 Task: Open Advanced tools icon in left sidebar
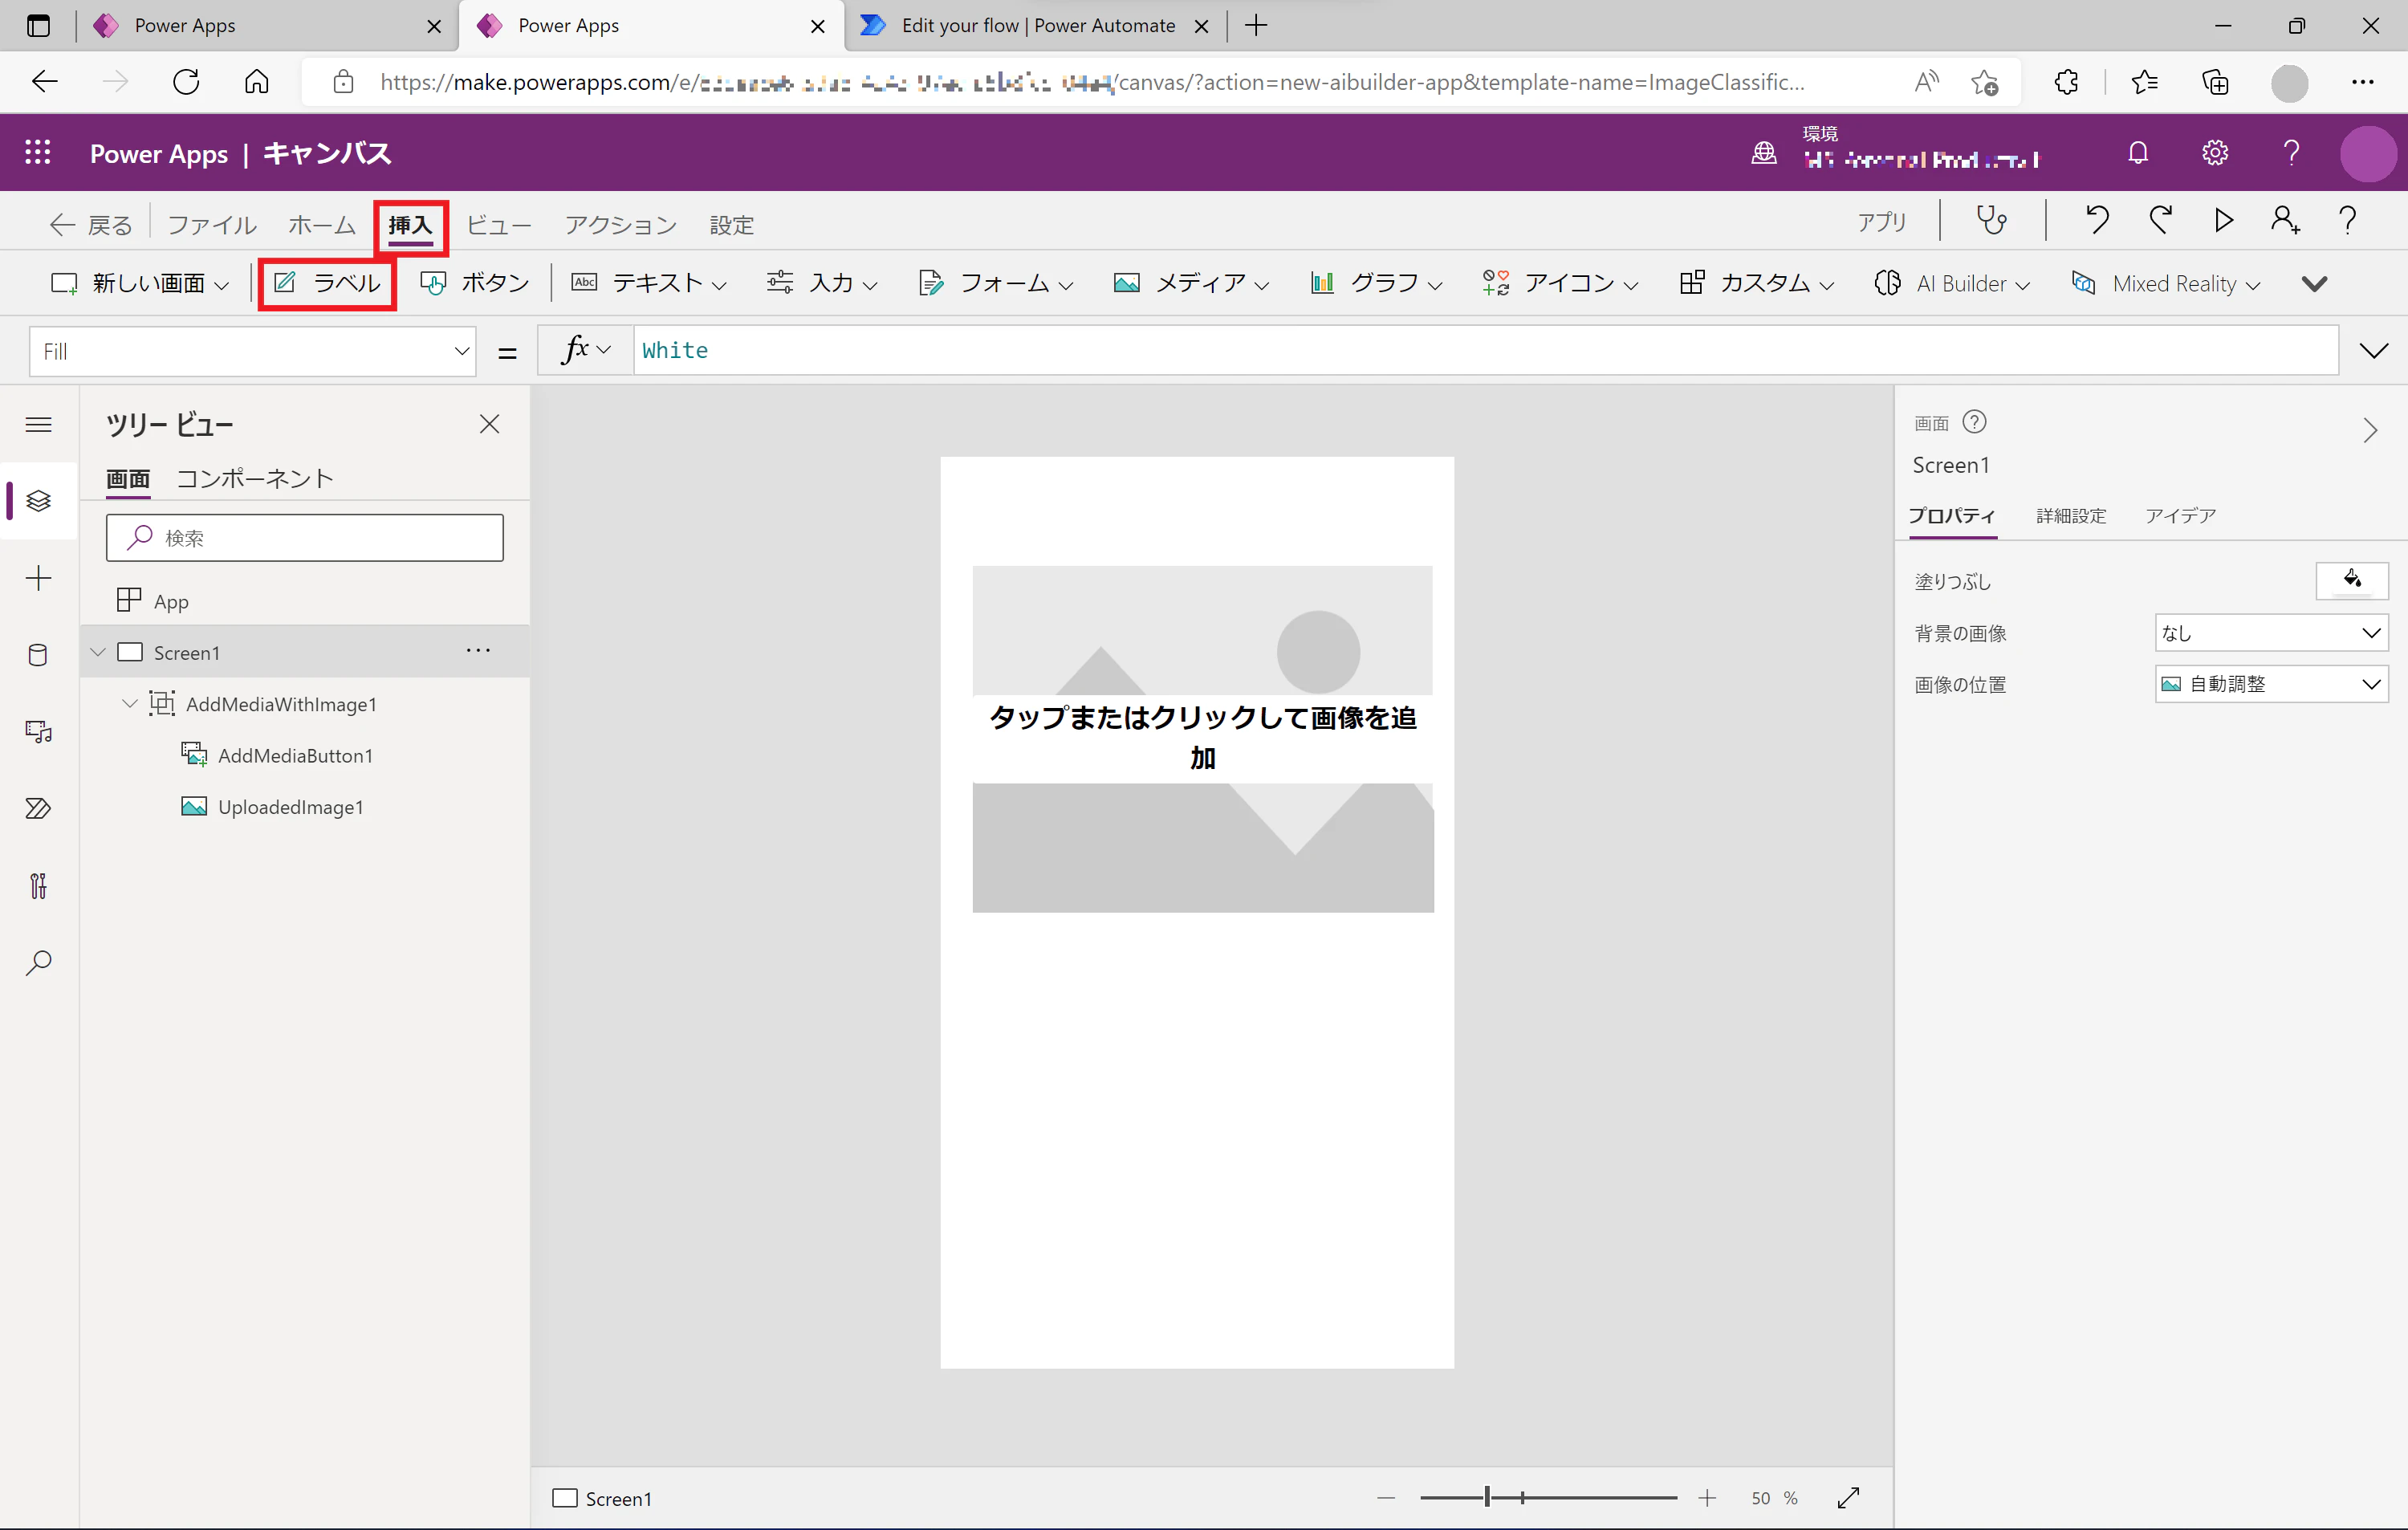click(38, 886)
